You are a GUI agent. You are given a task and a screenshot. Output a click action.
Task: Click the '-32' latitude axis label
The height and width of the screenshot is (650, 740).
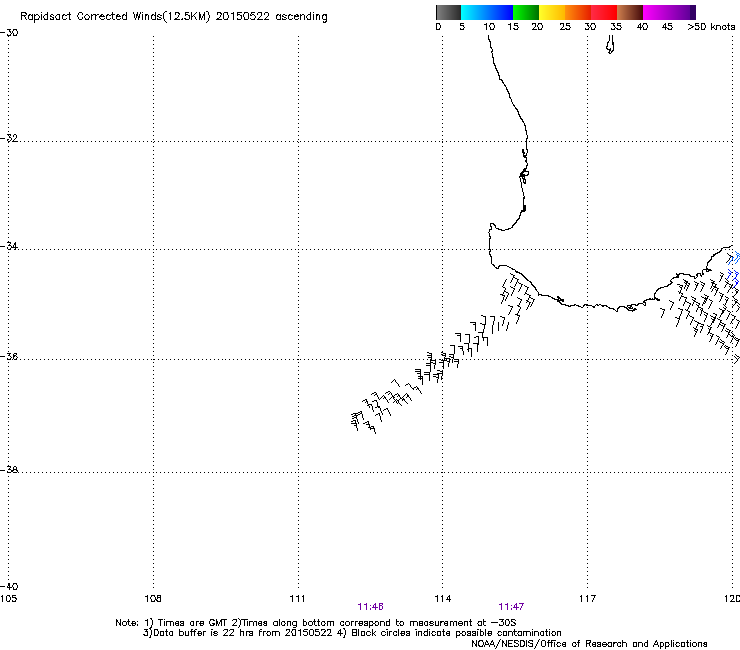pyautogui.click(x=9, y=138)
